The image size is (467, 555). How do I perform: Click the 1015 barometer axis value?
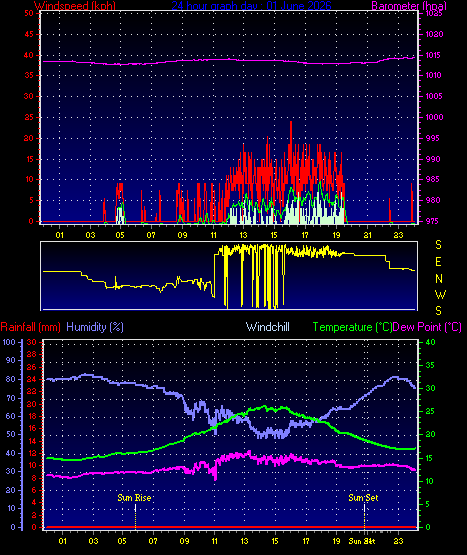pyautogui.click(x=434, y=55)
